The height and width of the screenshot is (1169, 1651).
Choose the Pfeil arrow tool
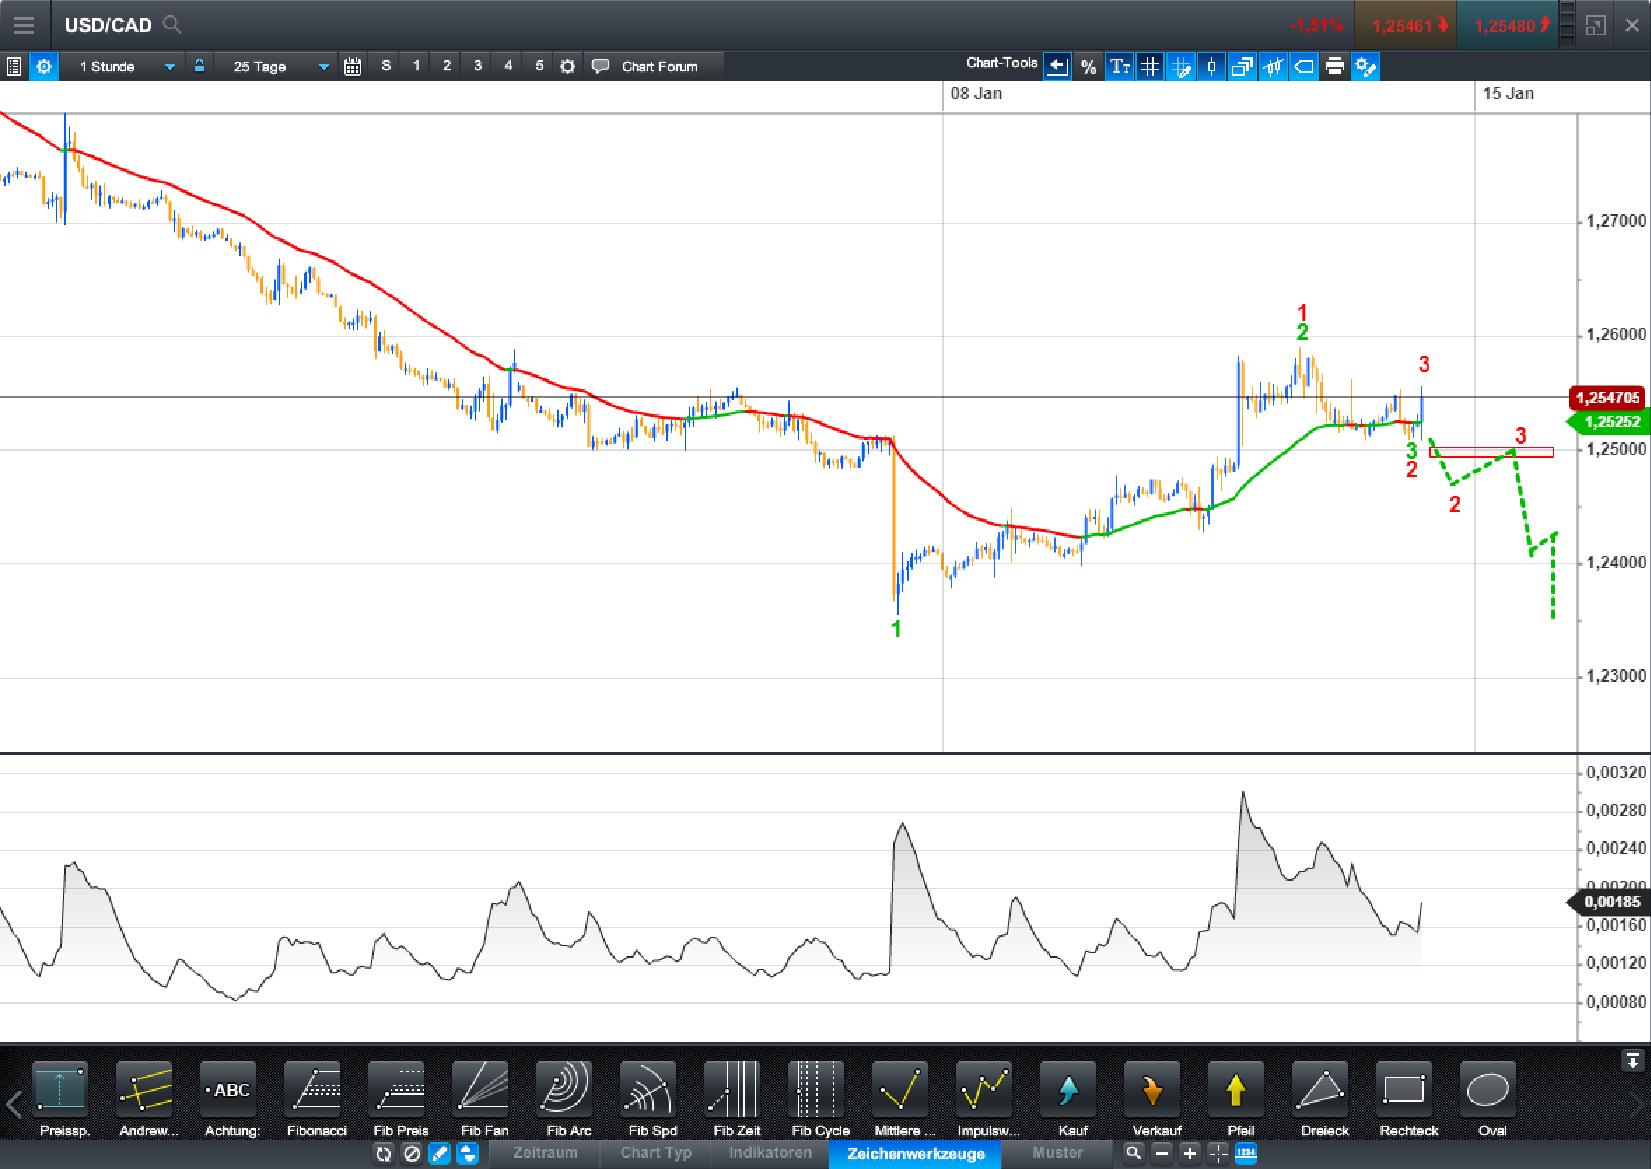click(x=1237, y=1095)
